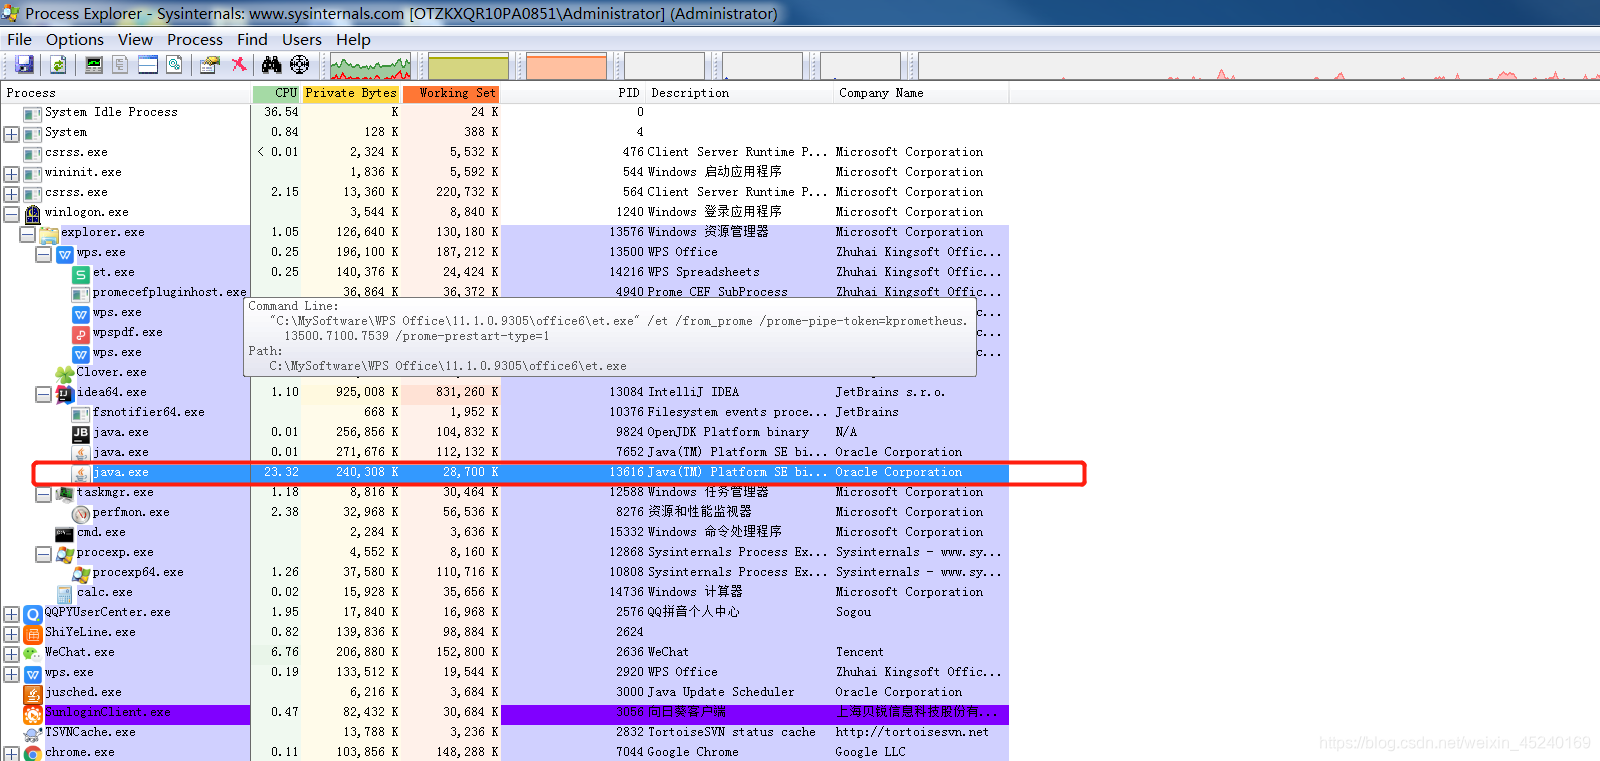The image size is (1600, 761).
Task: Sort by Description column header
Action: click(x=739, y=93)
